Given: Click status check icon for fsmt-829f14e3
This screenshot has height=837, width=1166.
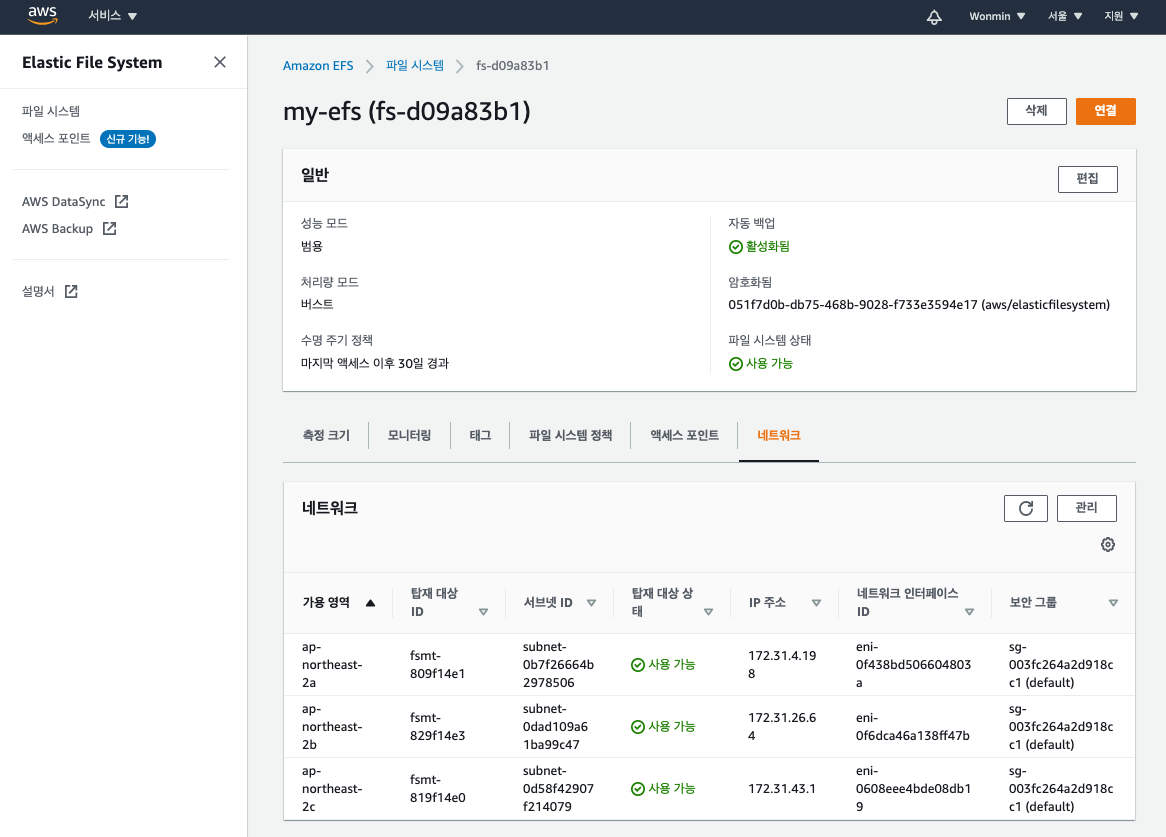Looking at the screenshot, I should pyautogui.click(x=637, y=727).
